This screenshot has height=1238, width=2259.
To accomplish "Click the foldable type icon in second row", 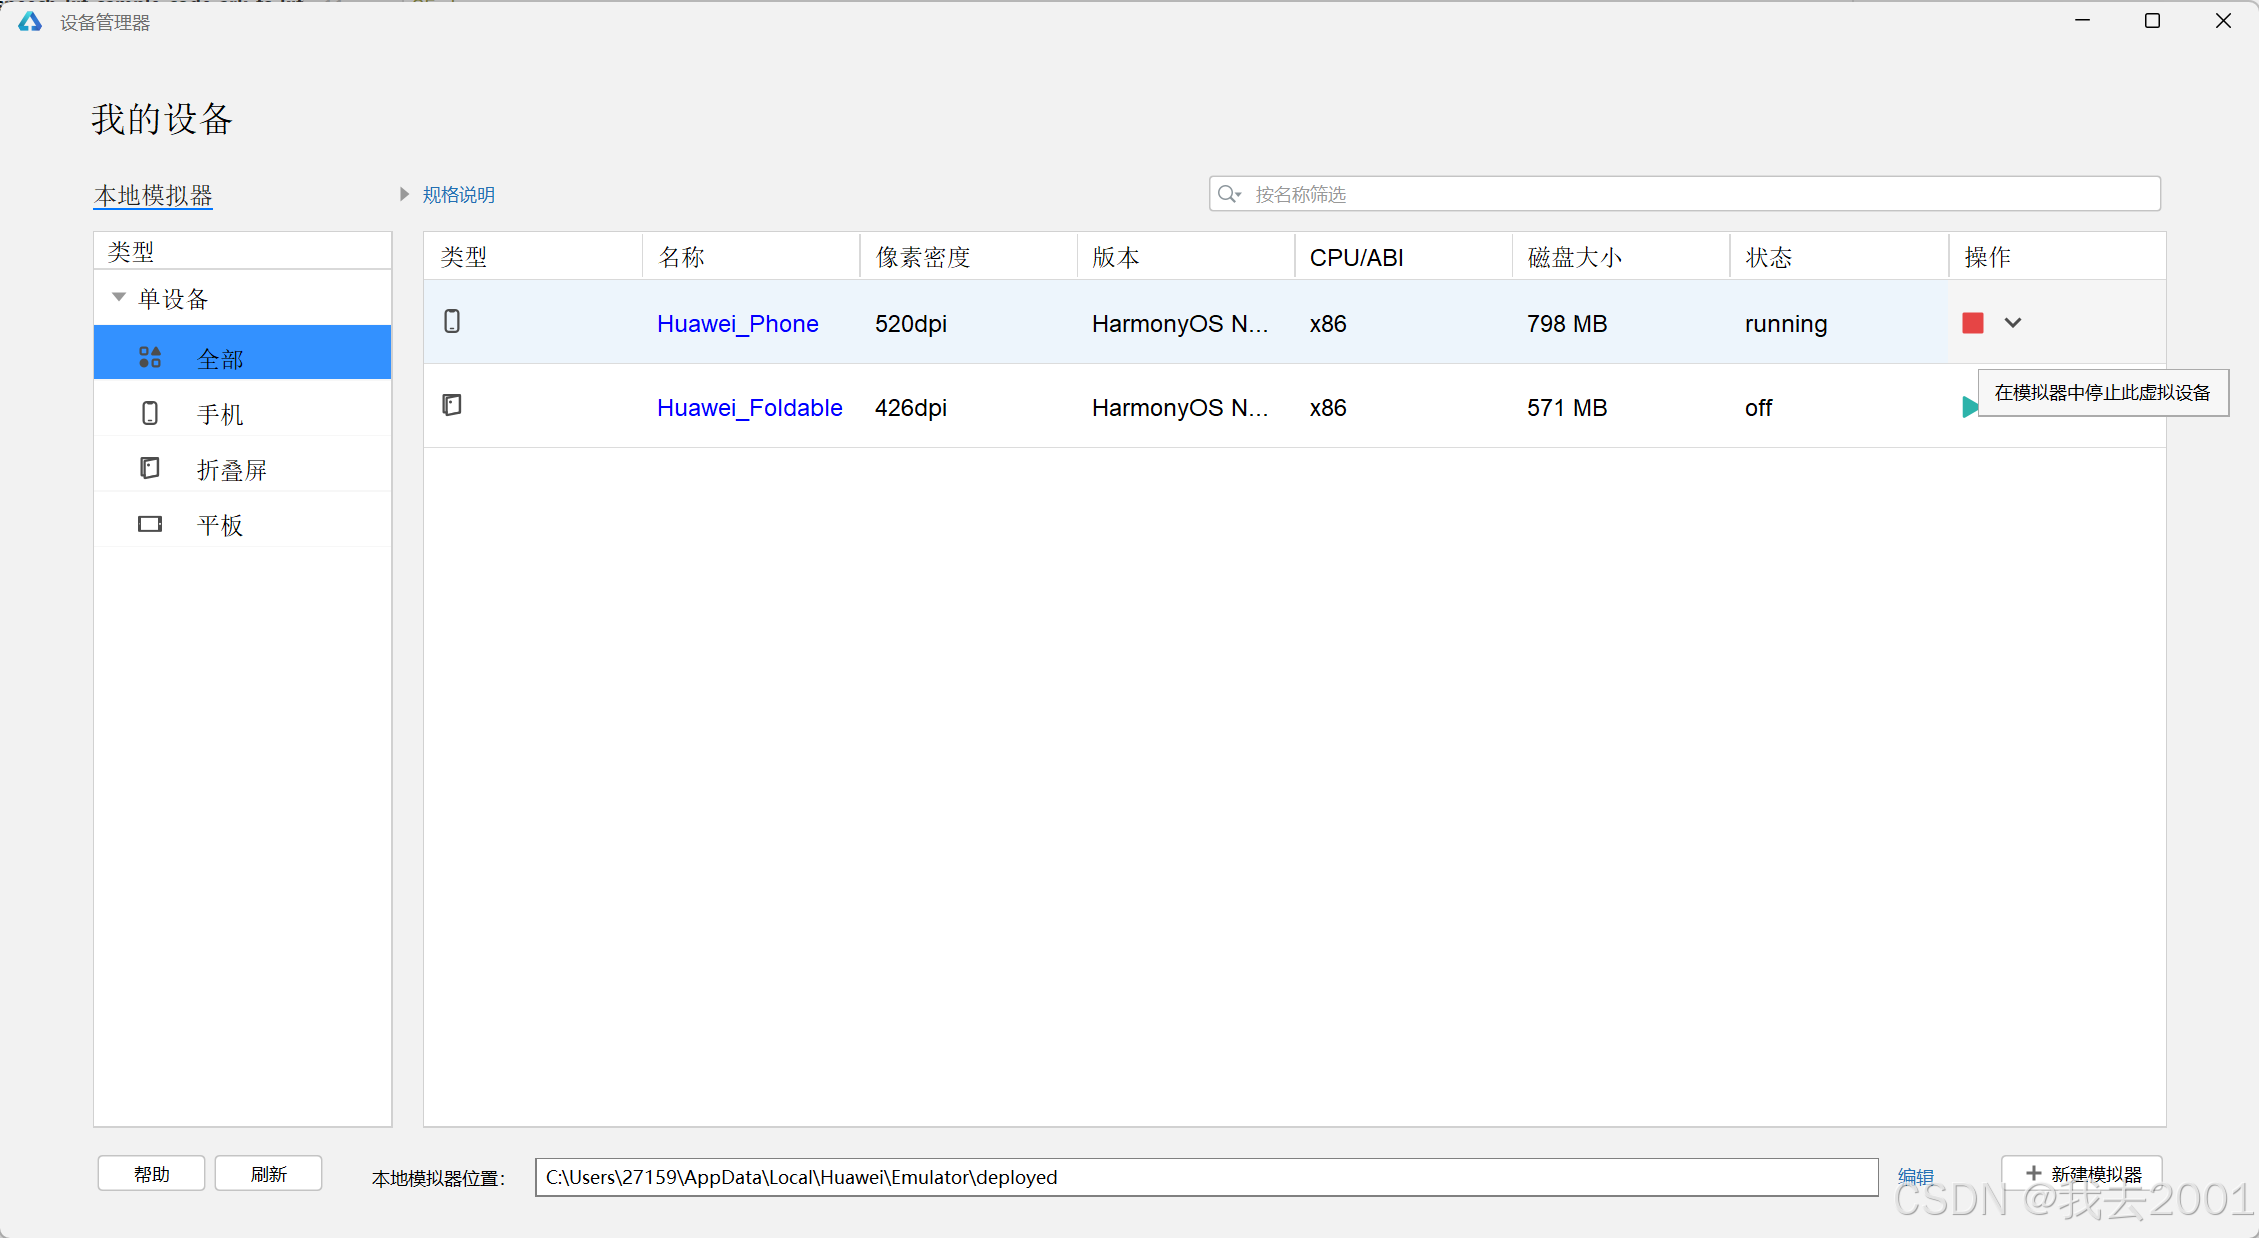I will pos(452,405).
